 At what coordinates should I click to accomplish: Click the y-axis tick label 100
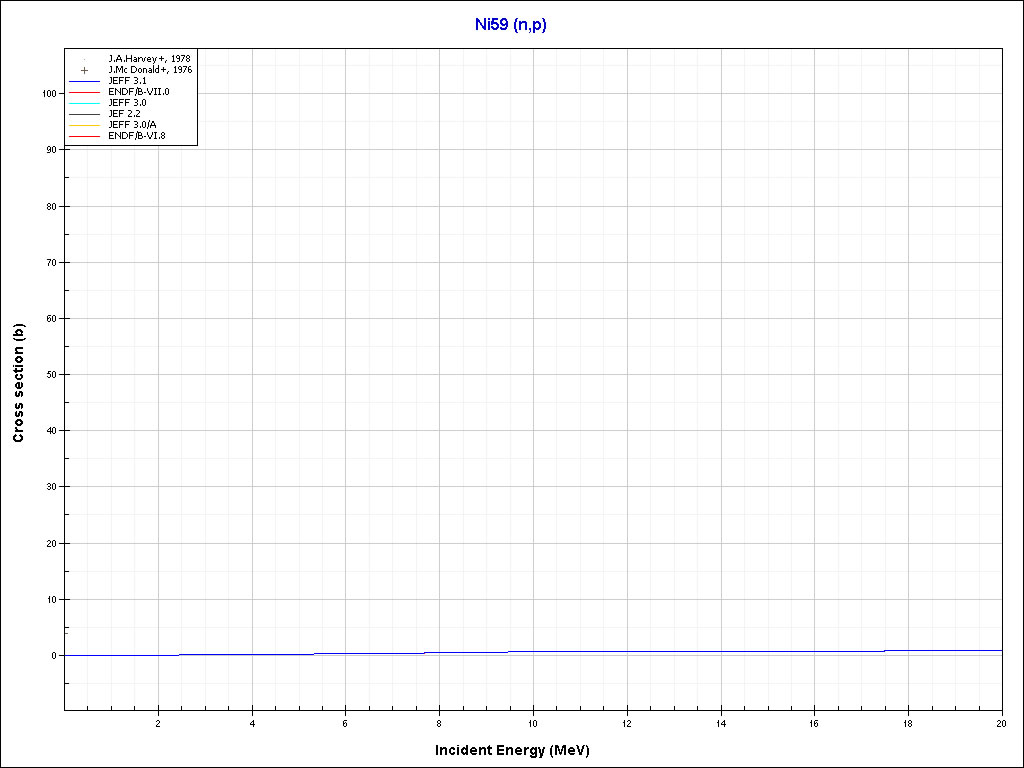click(x=49, y=94)
